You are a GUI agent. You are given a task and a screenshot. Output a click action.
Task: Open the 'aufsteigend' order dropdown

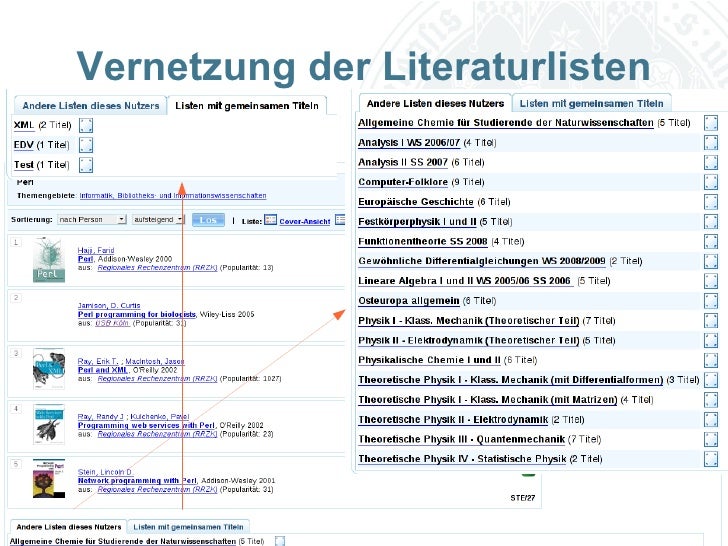point(158,220)
